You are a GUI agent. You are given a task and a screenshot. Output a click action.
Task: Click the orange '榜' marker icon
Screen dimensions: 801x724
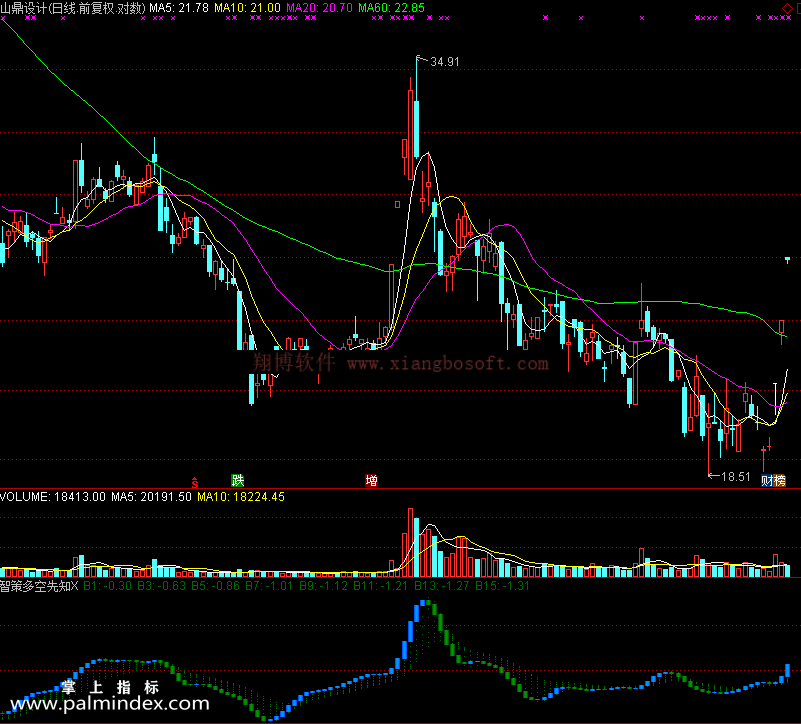click(x=780, y=480)
